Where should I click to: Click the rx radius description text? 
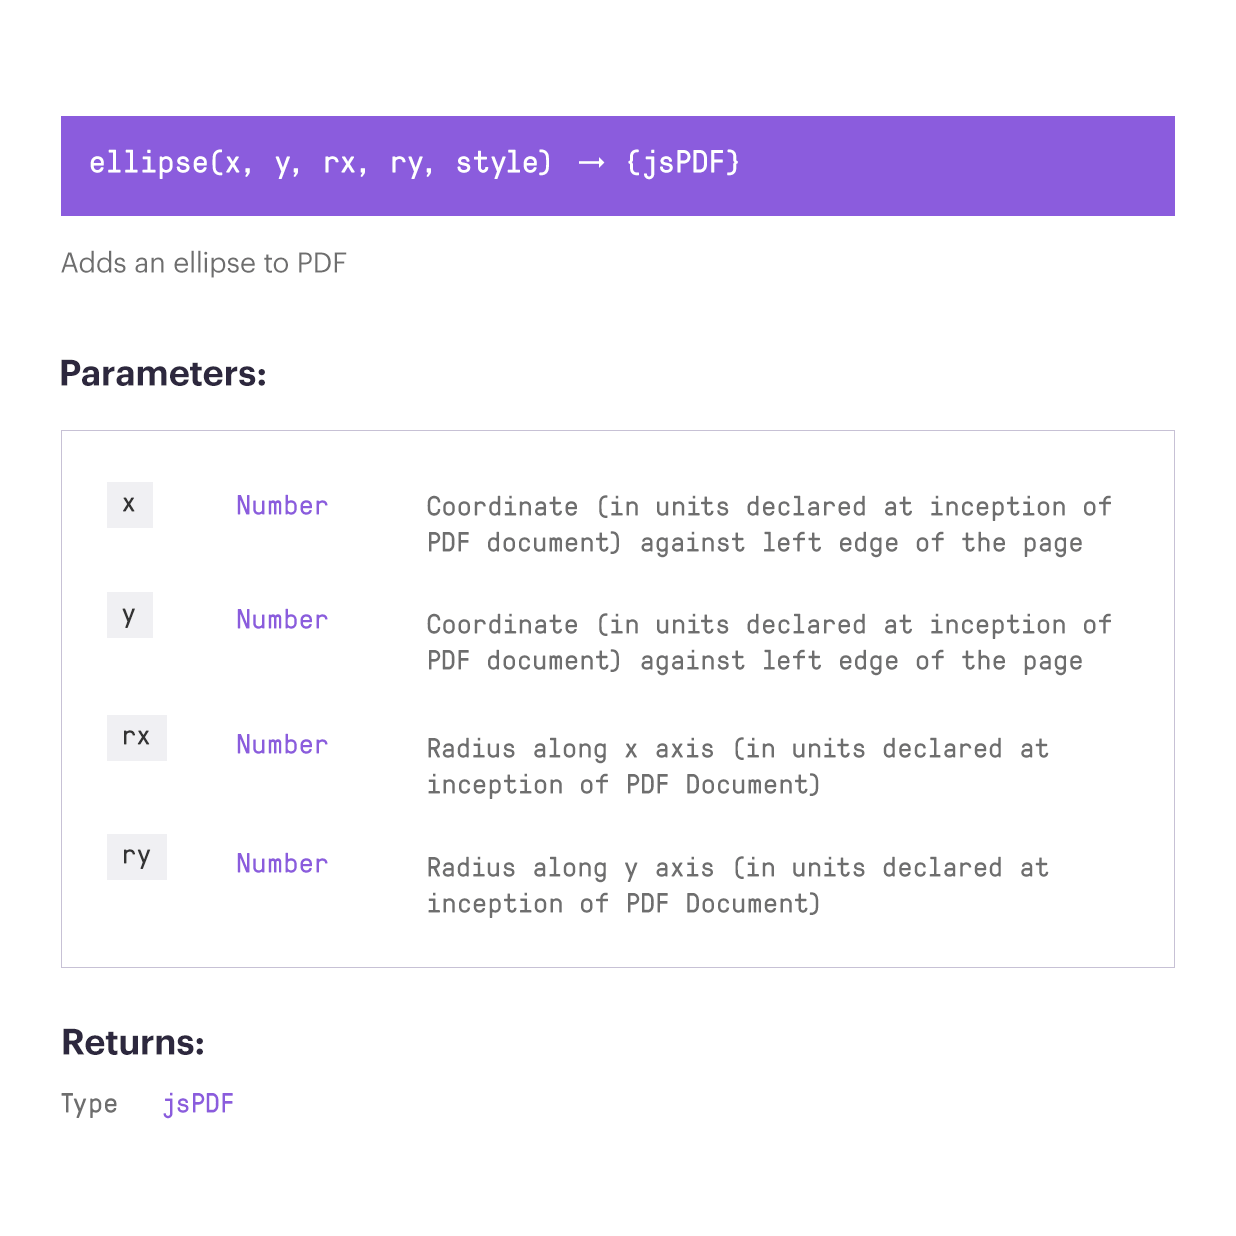[738, 767]
